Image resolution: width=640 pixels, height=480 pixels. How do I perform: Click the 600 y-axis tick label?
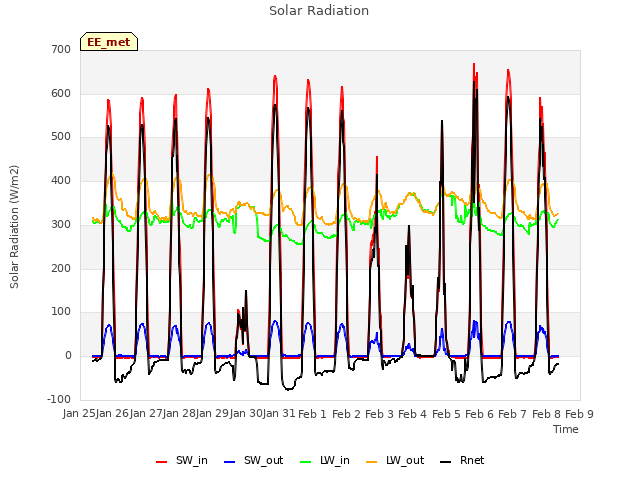click(x=61, y=93)
